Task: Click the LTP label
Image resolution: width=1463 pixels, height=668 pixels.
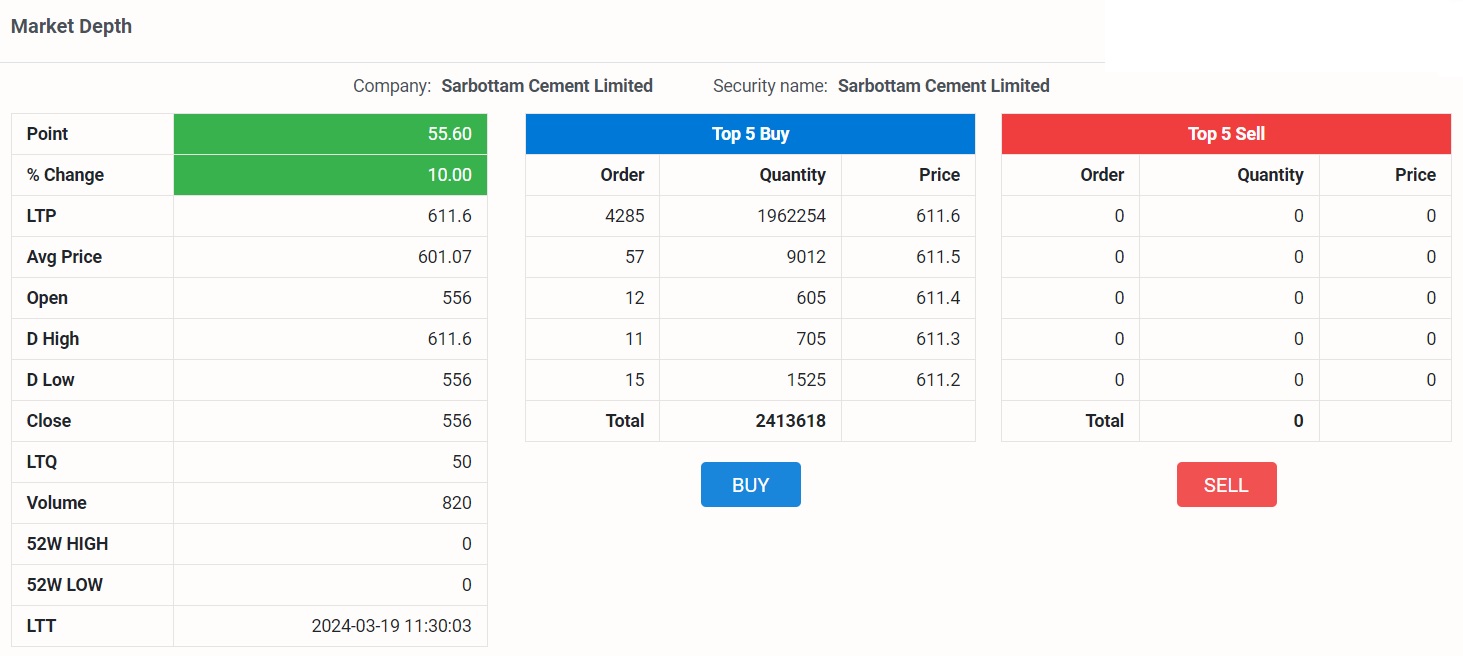Action: (41, 216)
